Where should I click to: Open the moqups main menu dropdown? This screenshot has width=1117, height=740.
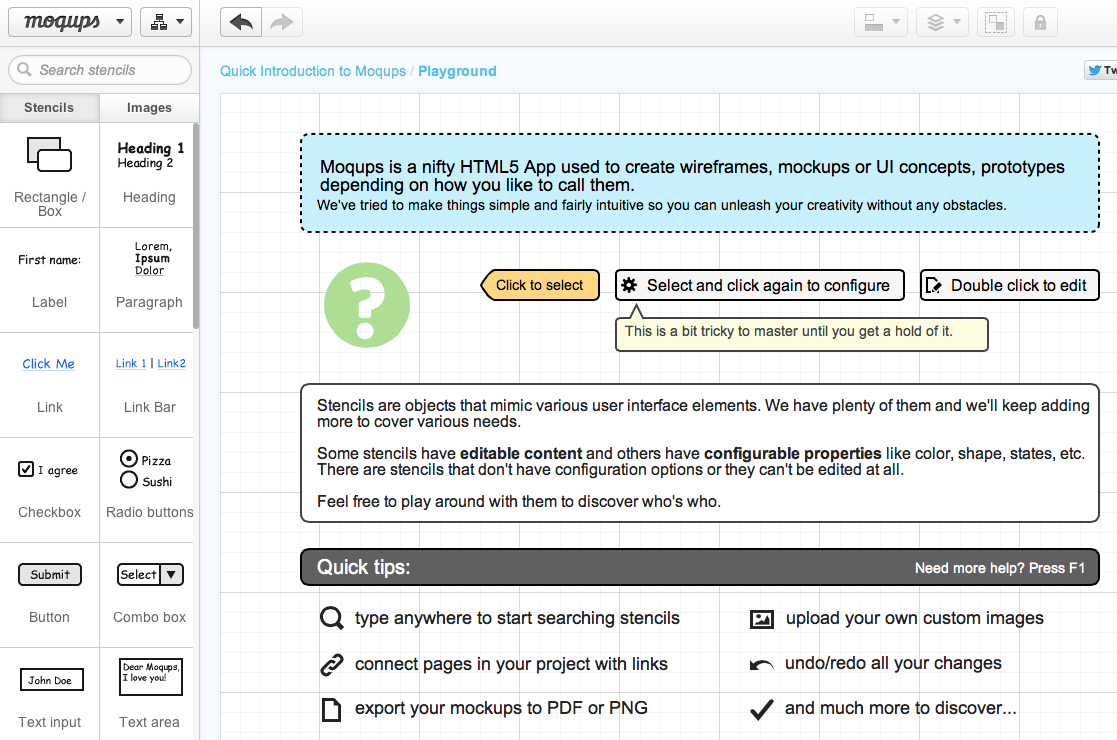[70, 22]
